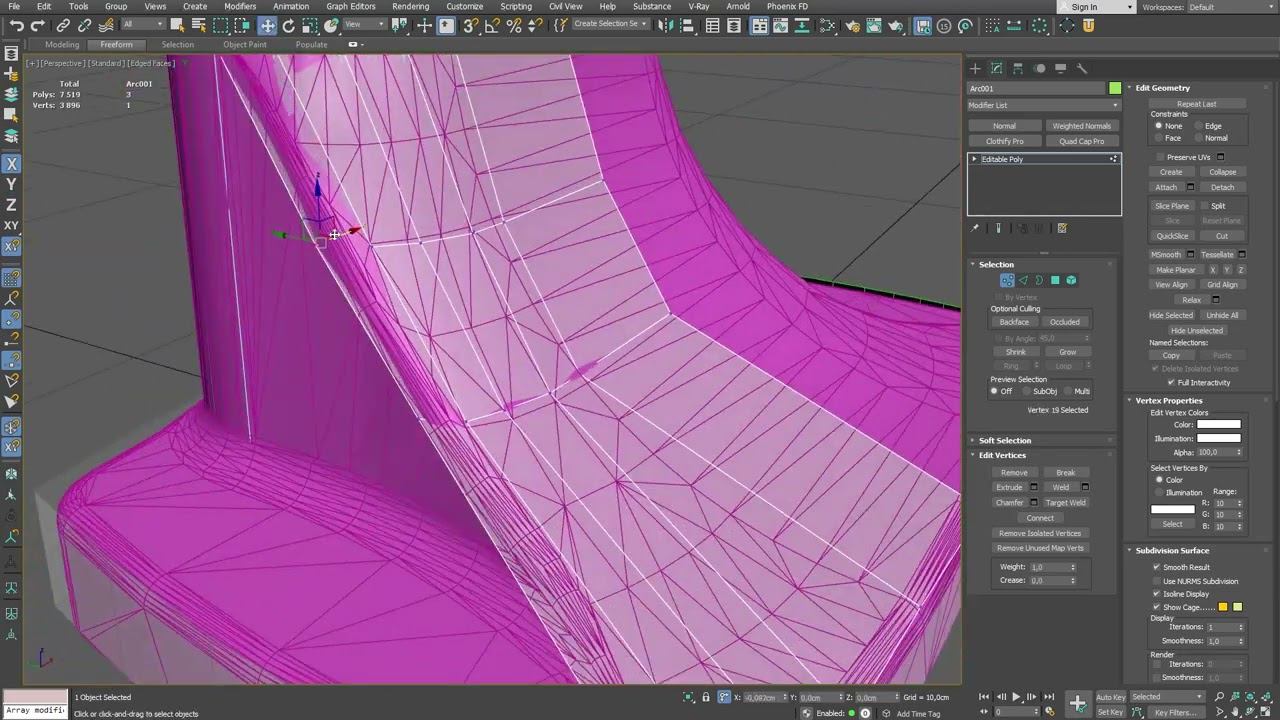Screen dimensions: 1280x720
Task: Enable the Preserve UVs checkbox
Action: coord(1160,157)
